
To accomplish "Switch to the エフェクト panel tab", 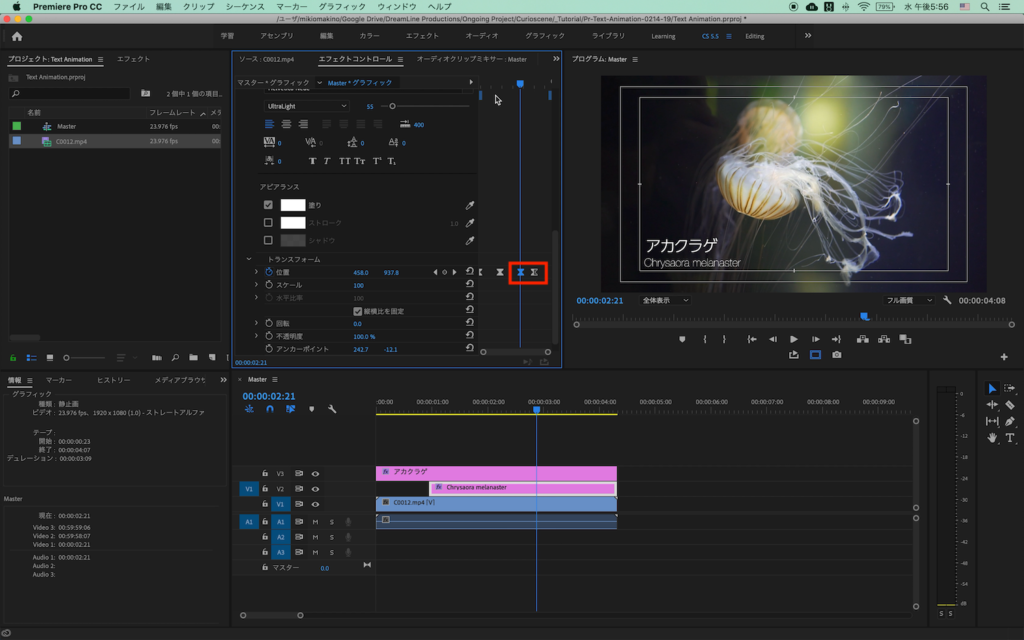I will [x=134, y=59].
